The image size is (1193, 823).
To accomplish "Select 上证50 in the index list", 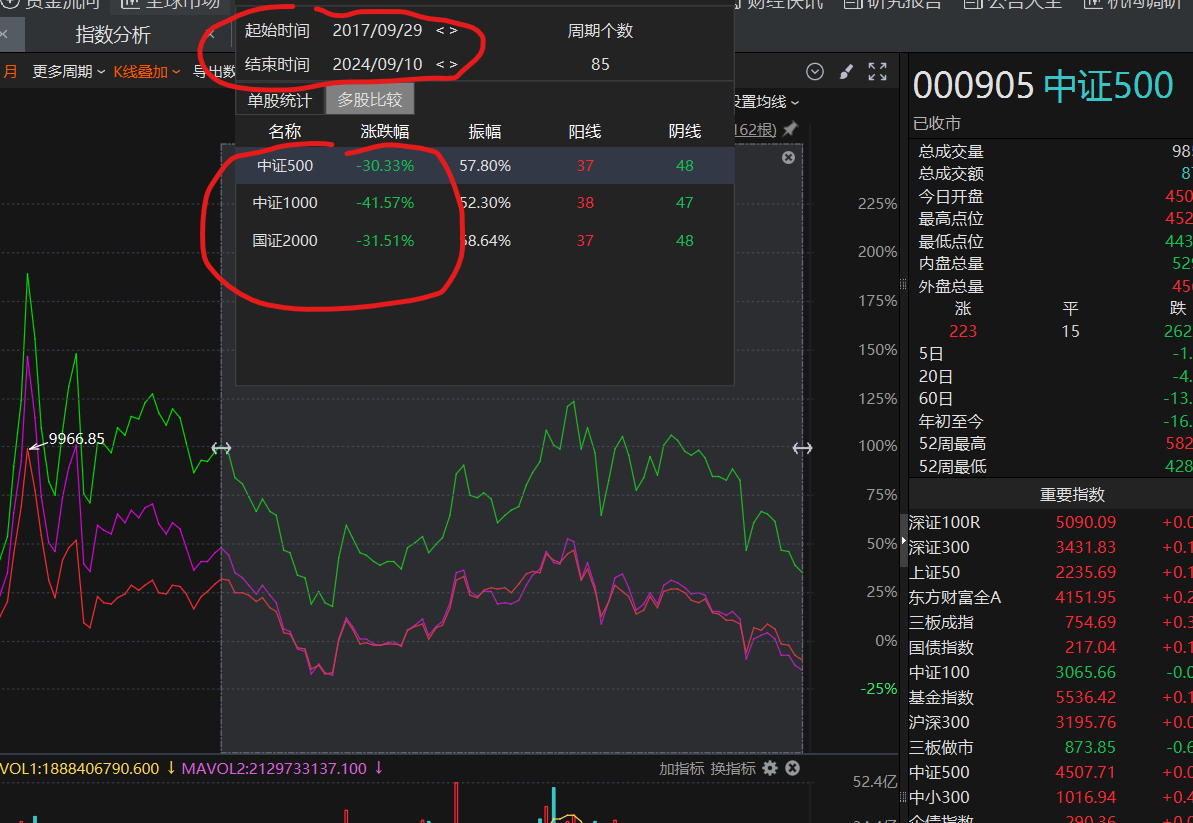I will [934, 572].
